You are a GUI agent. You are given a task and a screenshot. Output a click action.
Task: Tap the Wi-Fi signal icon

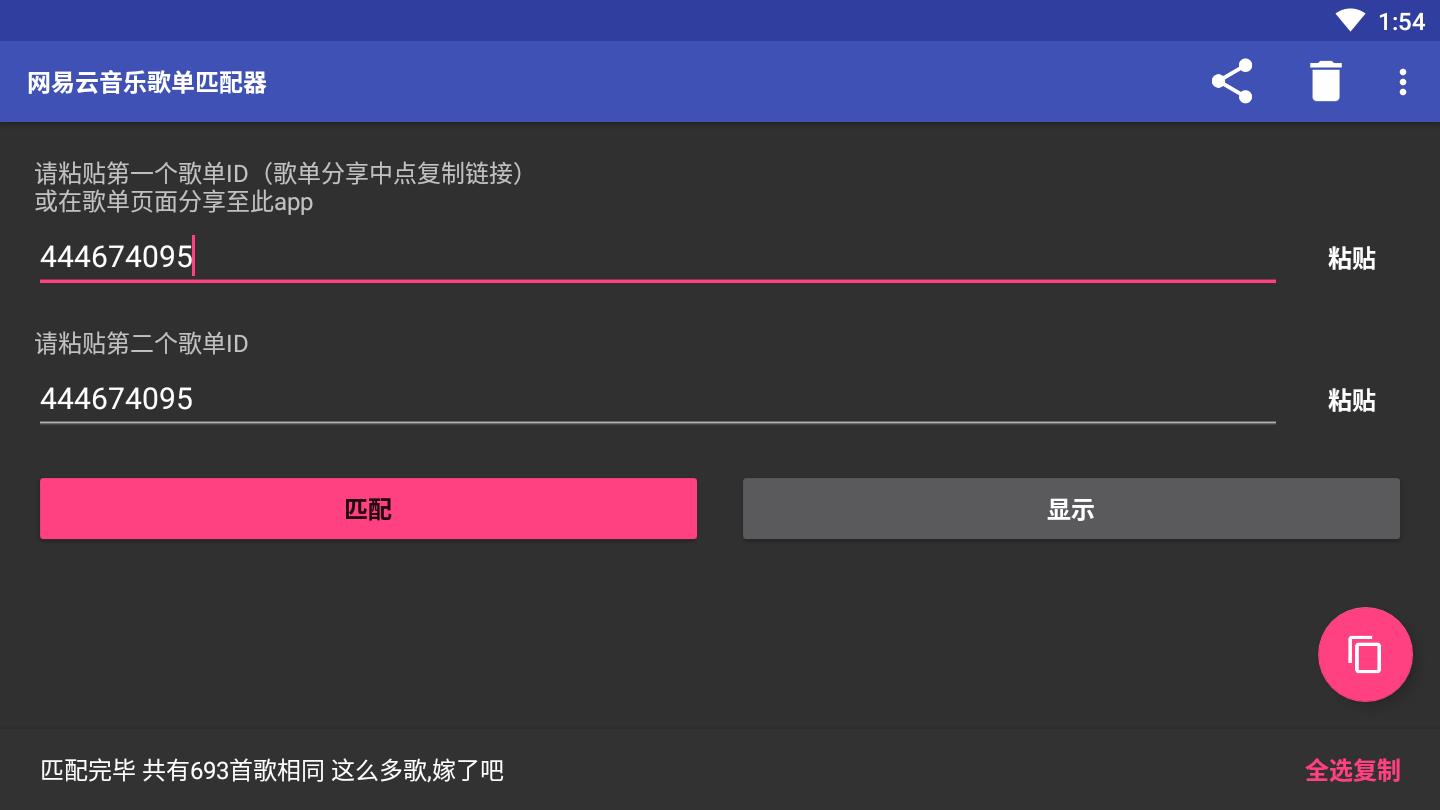pyautogui.click(x=1349, y=20)
